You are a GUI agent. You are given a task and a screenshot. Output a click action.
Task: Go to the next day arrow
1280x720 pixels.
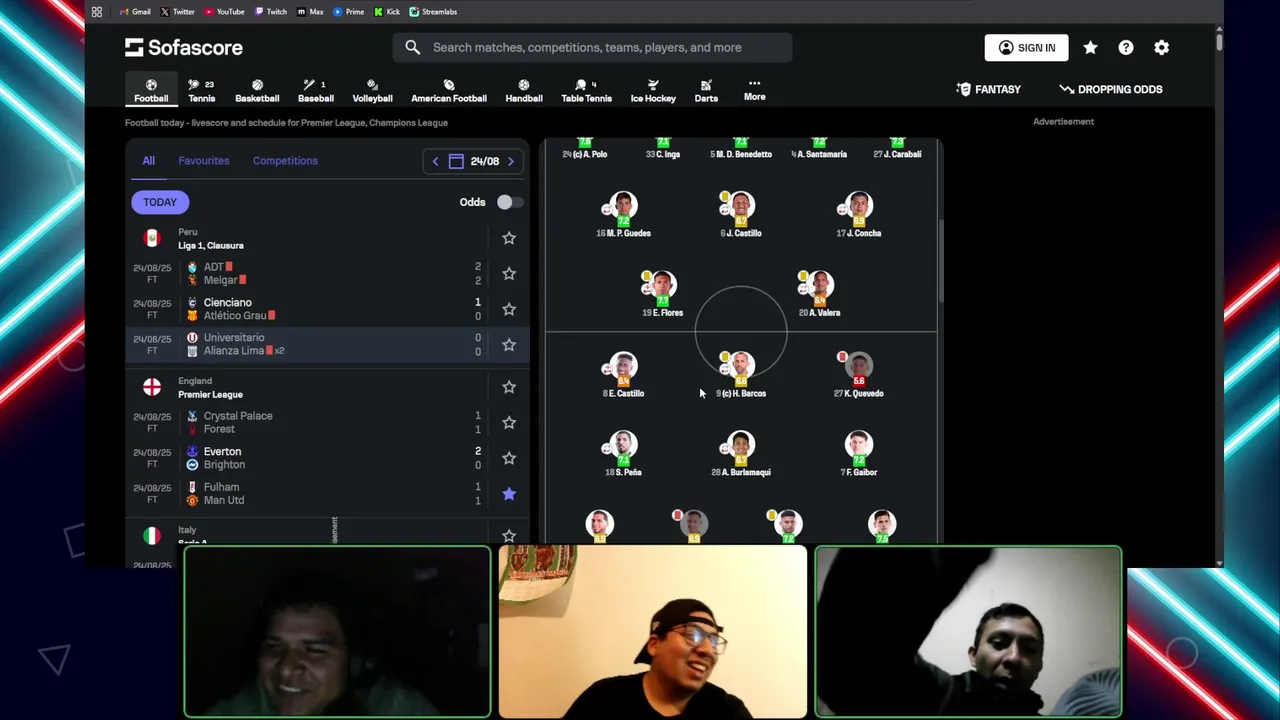click(x=510, y=161)
